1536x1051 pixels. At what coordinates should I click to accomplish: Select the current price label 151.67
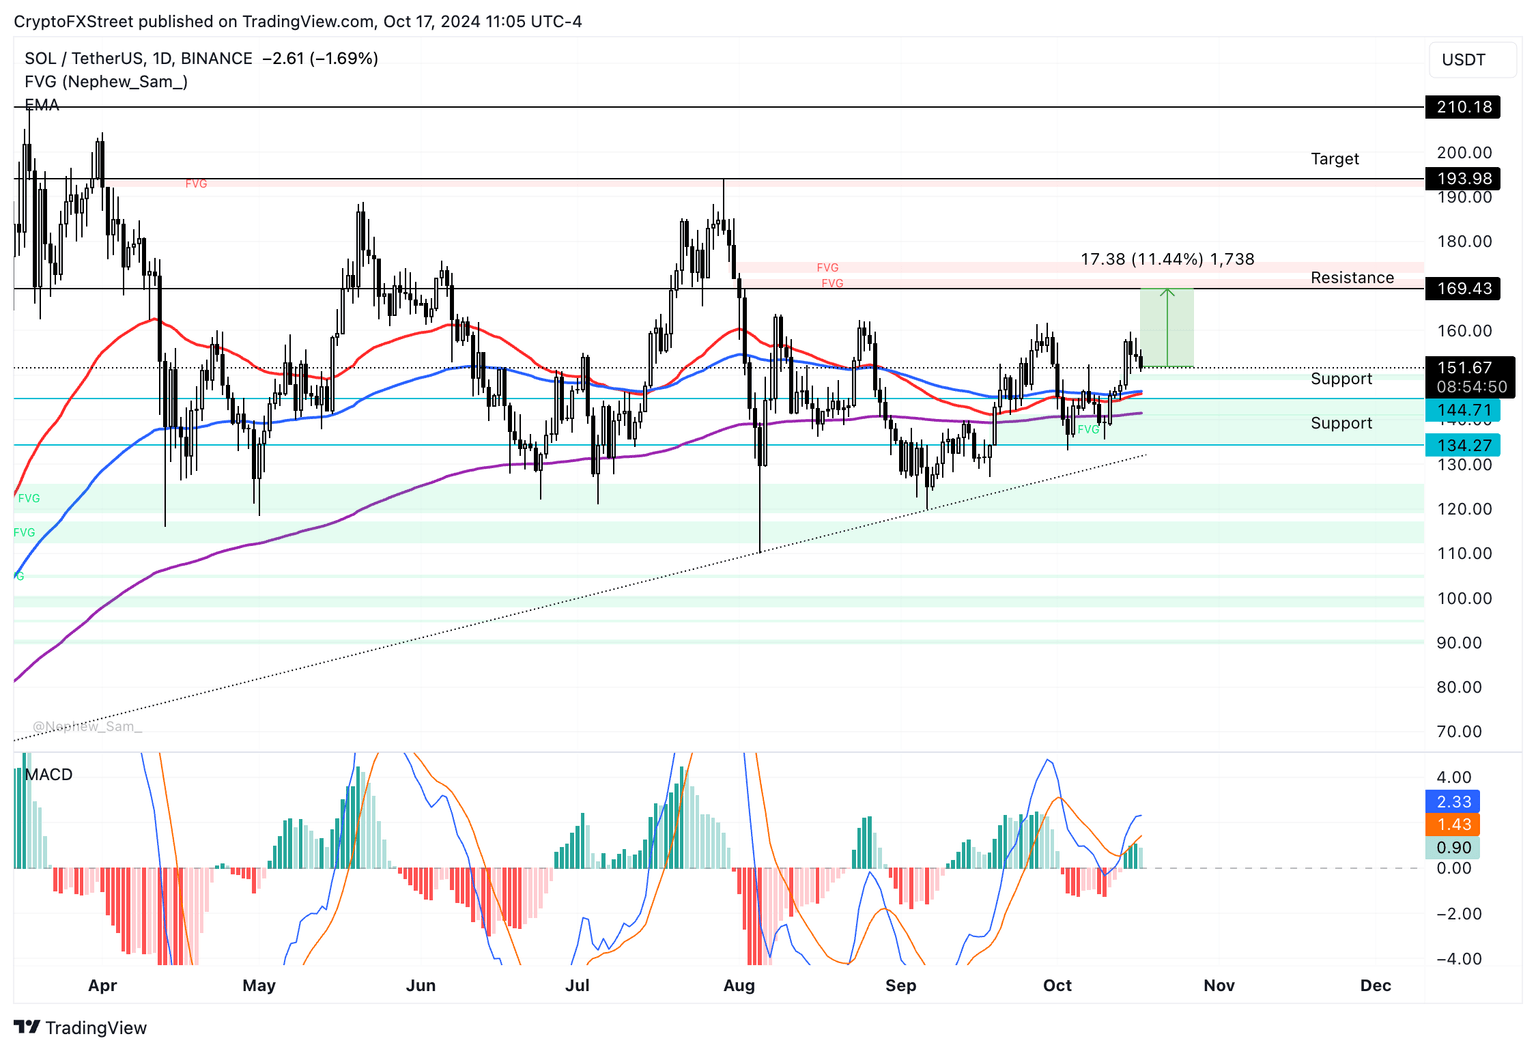1463,368
